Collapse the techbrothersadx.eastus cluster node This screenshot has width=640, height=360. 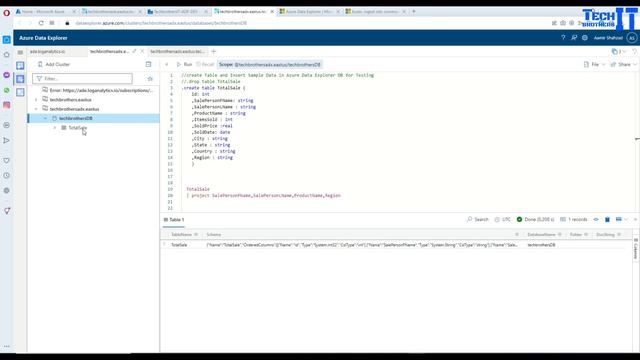coord(36,109)
